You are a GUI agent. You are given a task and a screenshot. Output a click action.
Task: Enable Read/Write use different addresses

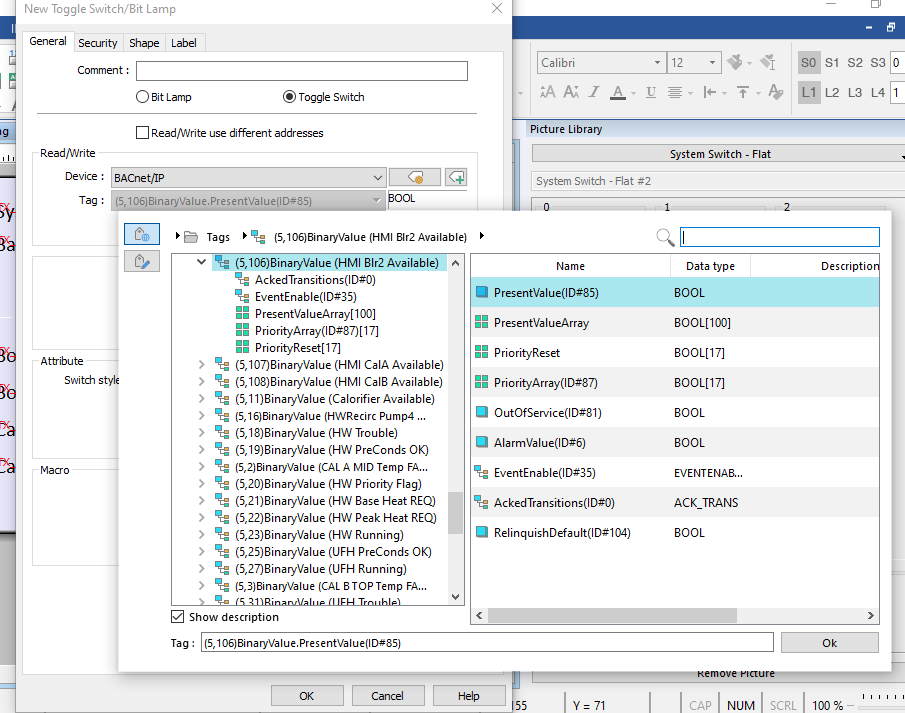click(x=142, y=133)
